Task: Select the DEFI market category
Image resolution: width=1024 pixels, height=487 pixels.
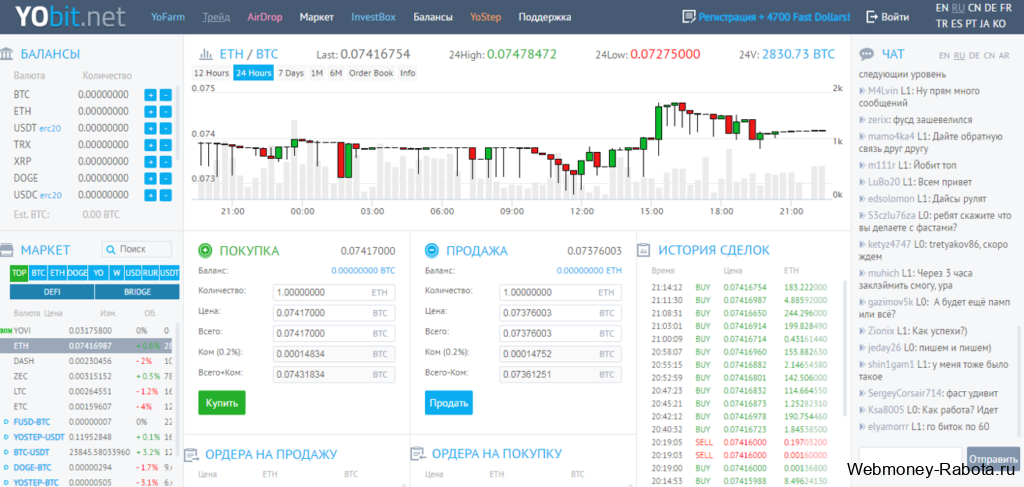Action: 52,292
